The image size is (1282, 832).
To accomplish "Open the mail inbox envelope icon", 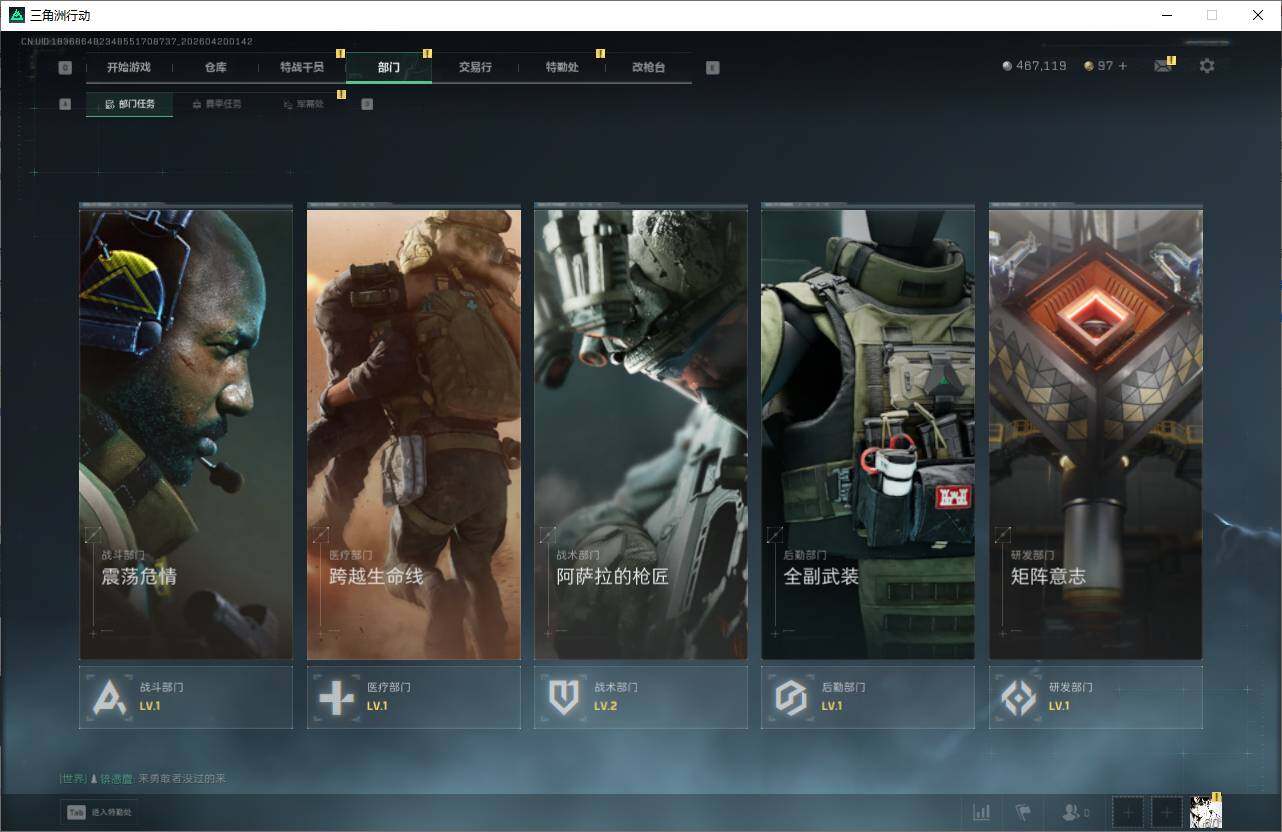I will coord(1162,66).
